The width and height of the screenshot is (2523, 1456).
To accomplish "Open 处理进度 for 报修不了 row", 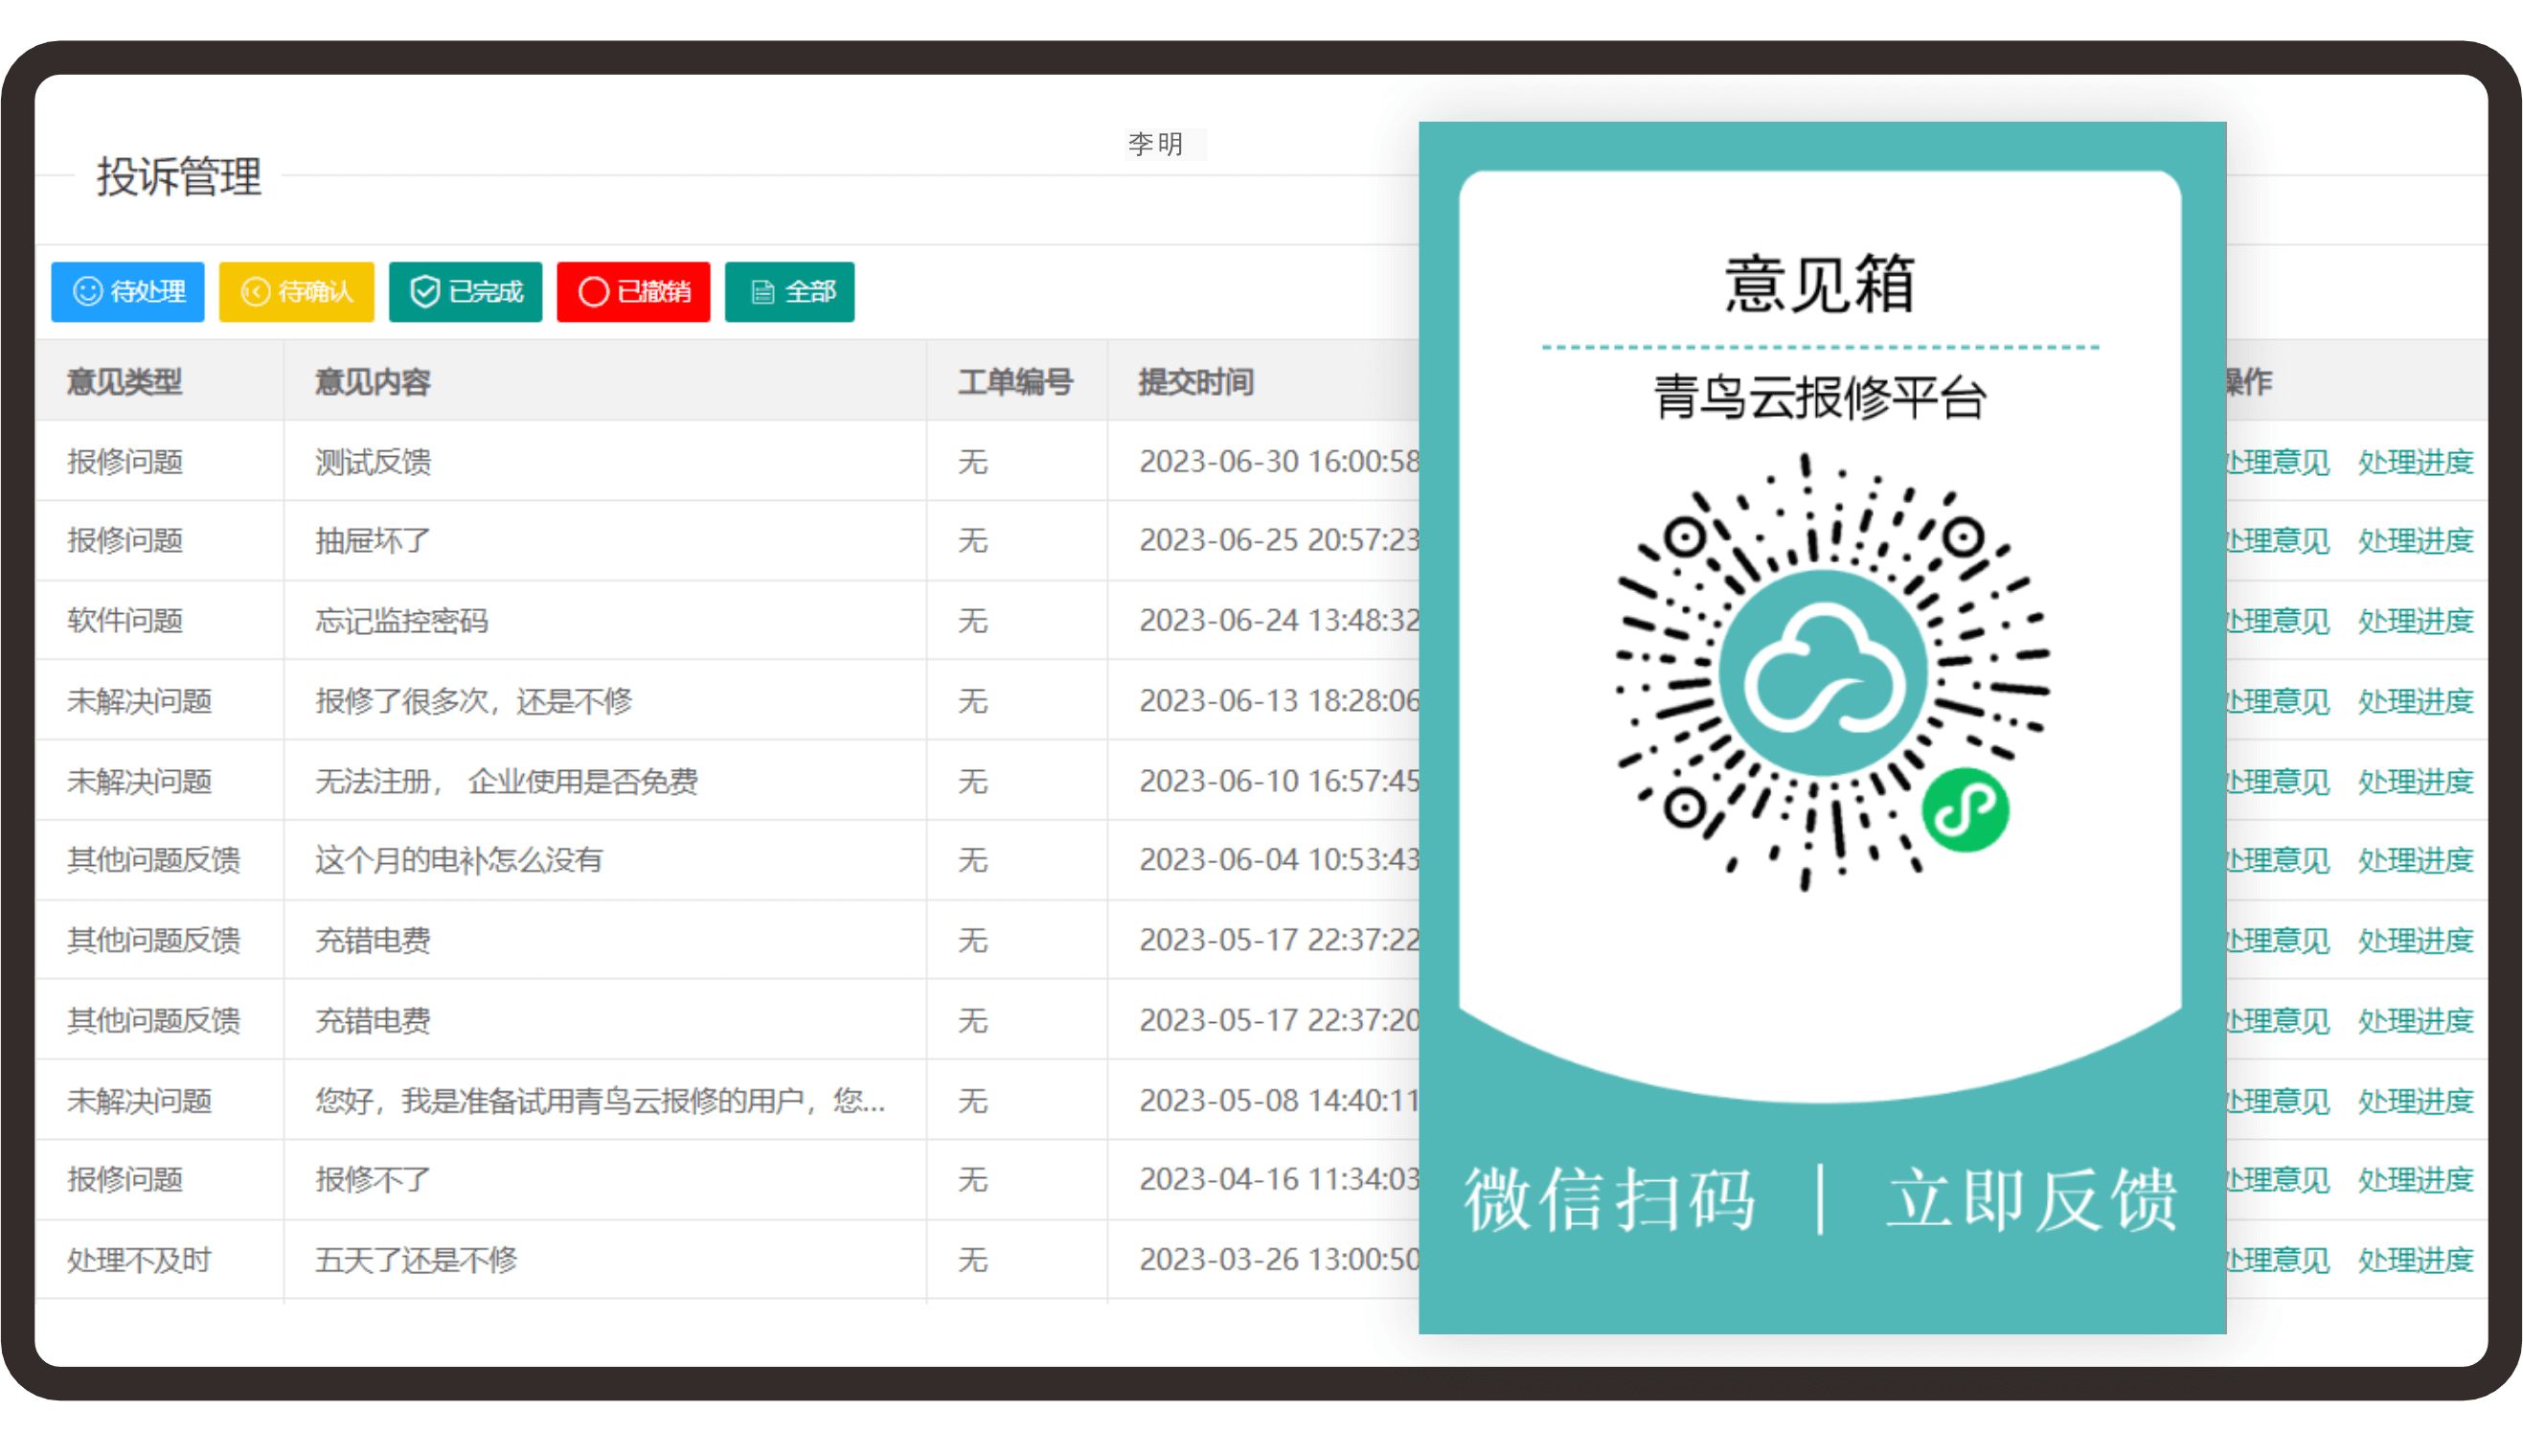I will [2415, 1180].
